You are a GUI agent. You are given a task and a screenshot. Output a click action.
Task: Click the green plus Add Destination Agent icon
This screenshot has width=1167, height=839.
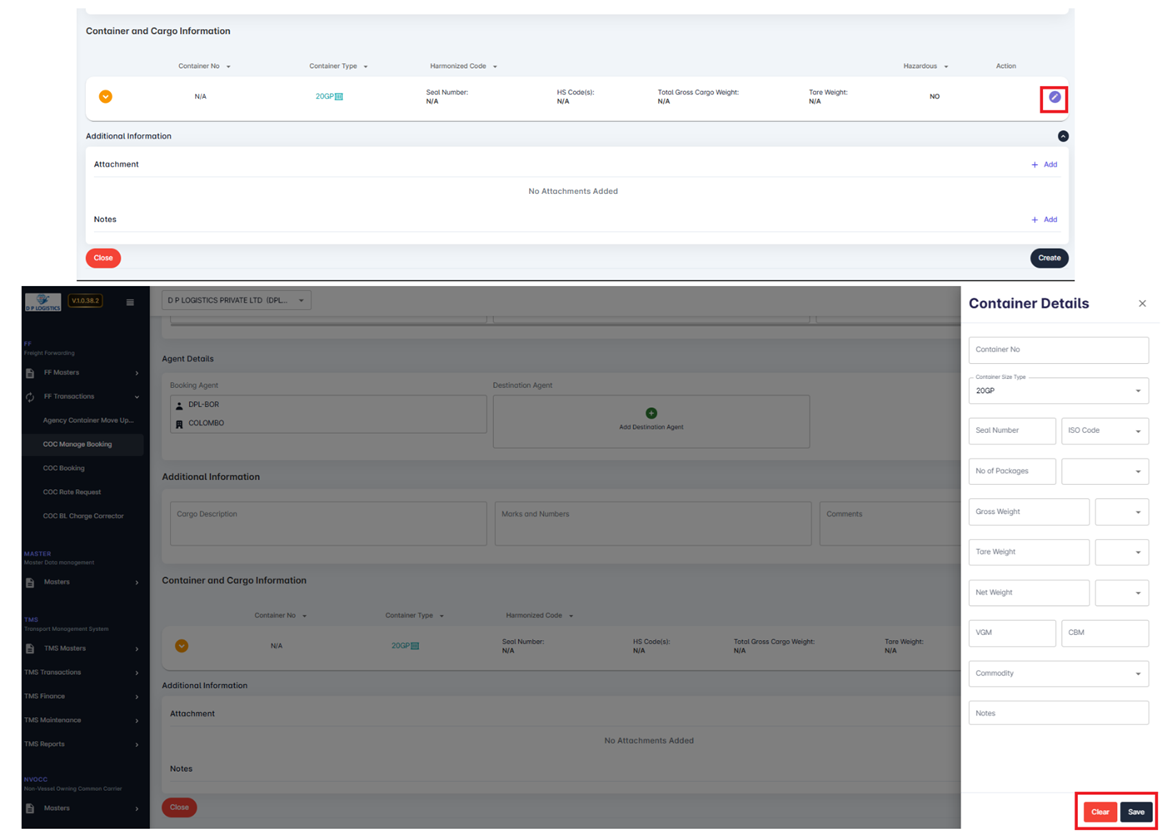pos(651,413)
